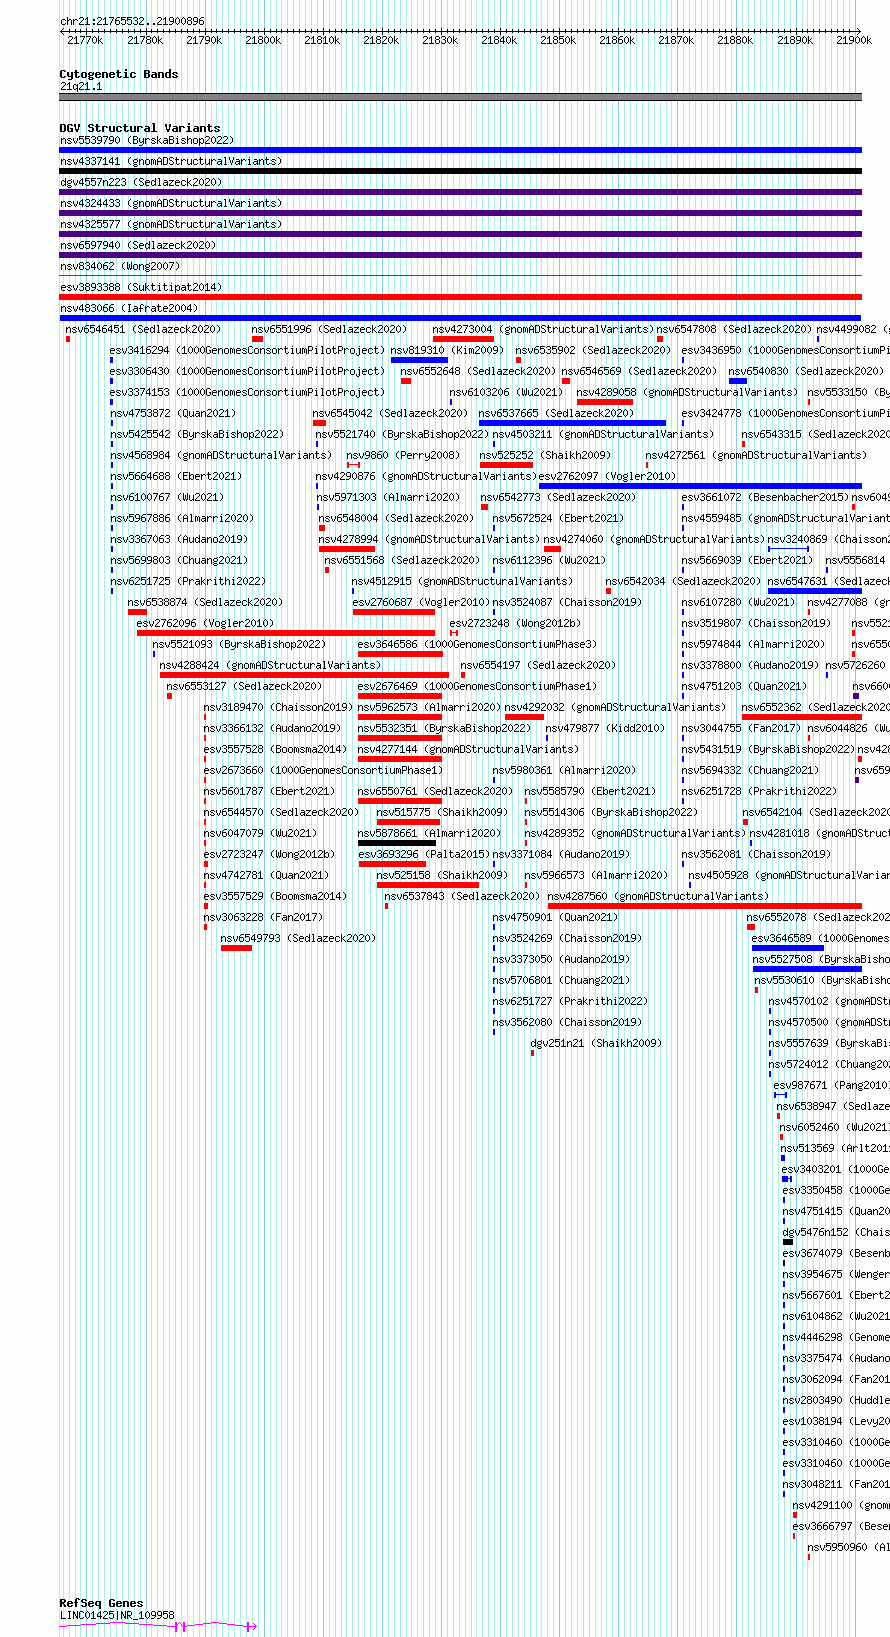Viewport: 890px width, 1637px height.
Task: Click the nsv5539790 (ByrskaBishop2022) variant label
Action: point(147,141)
